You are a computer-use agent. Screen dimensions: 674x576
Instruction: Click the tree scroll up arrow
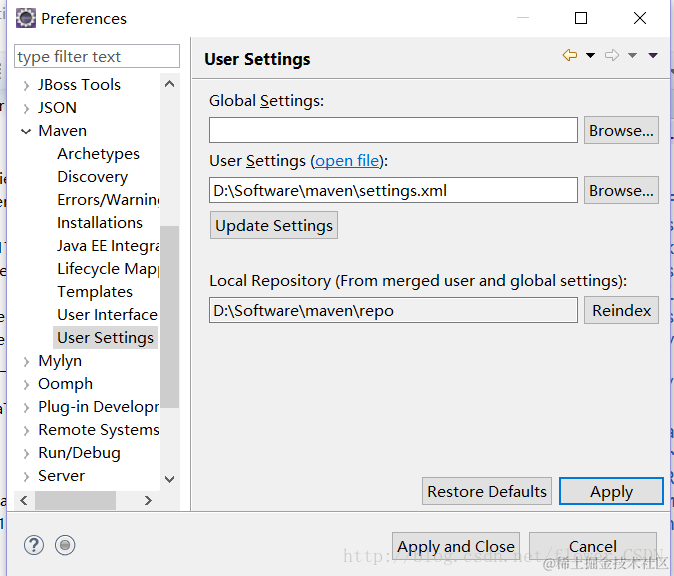click(x=169, y=84)
